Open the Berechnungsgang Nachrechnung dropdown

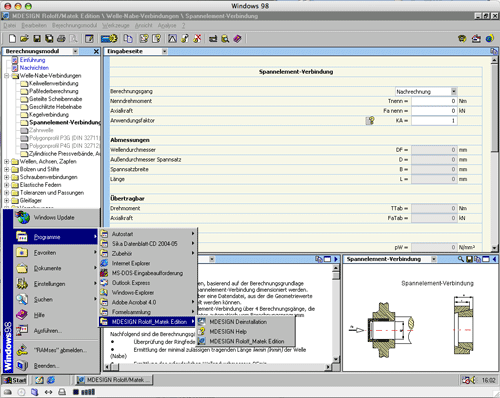pyautogui.click(x=453, y=91)
